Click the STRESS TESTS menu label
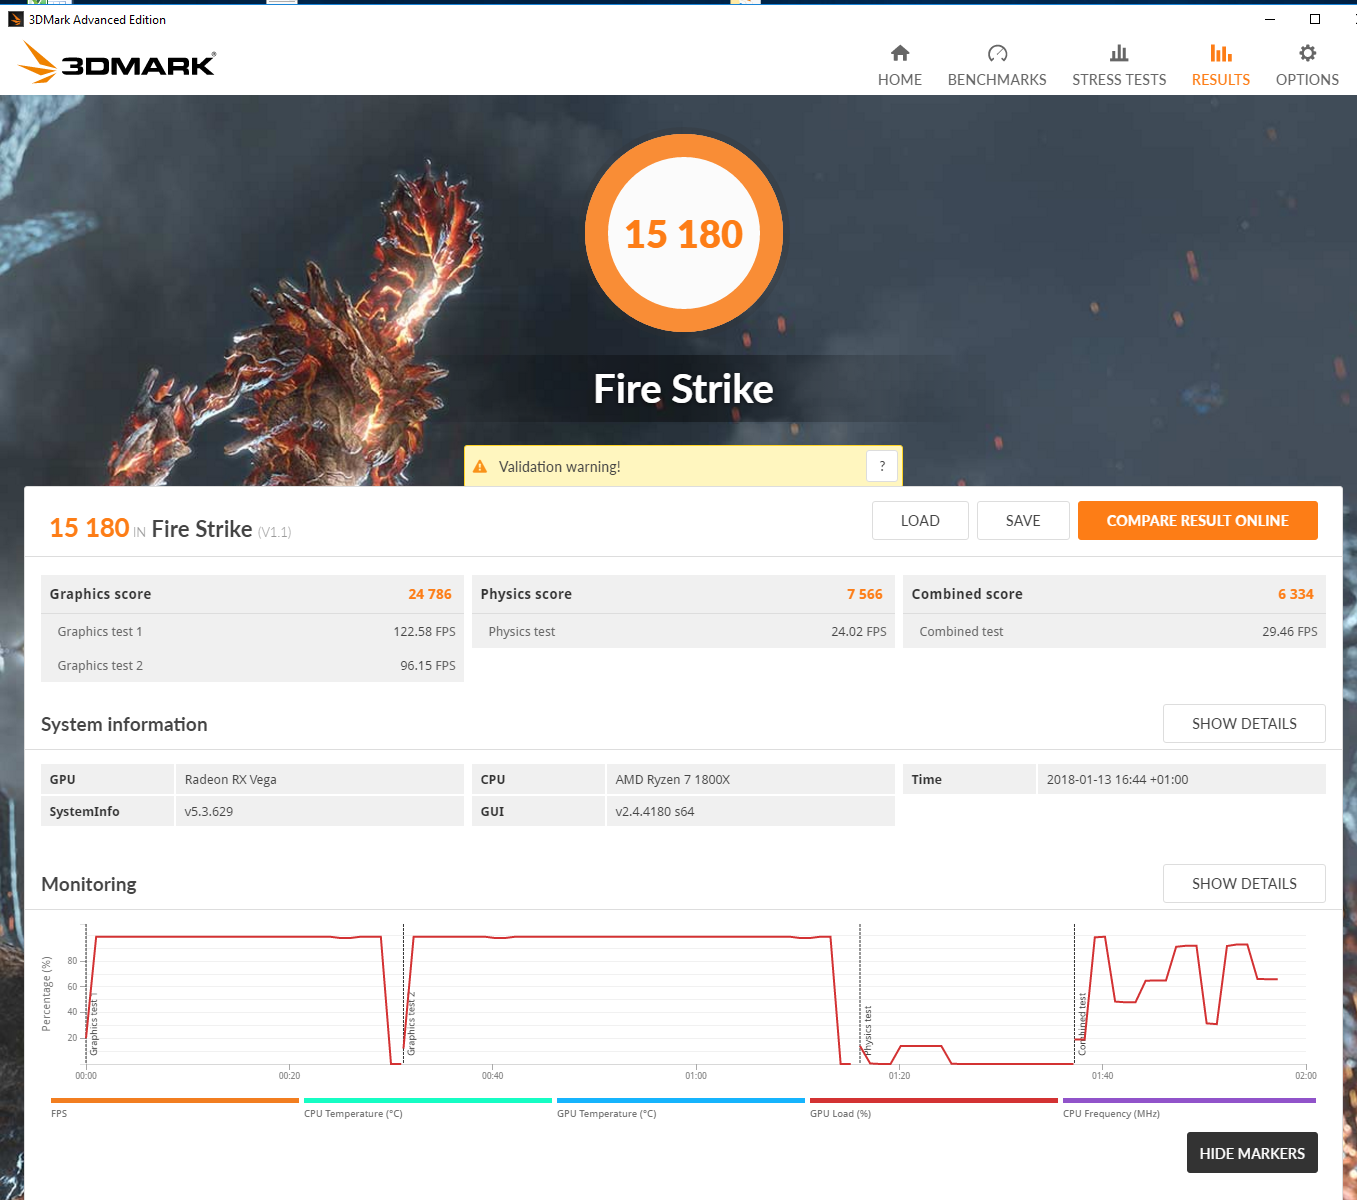 1119,80
